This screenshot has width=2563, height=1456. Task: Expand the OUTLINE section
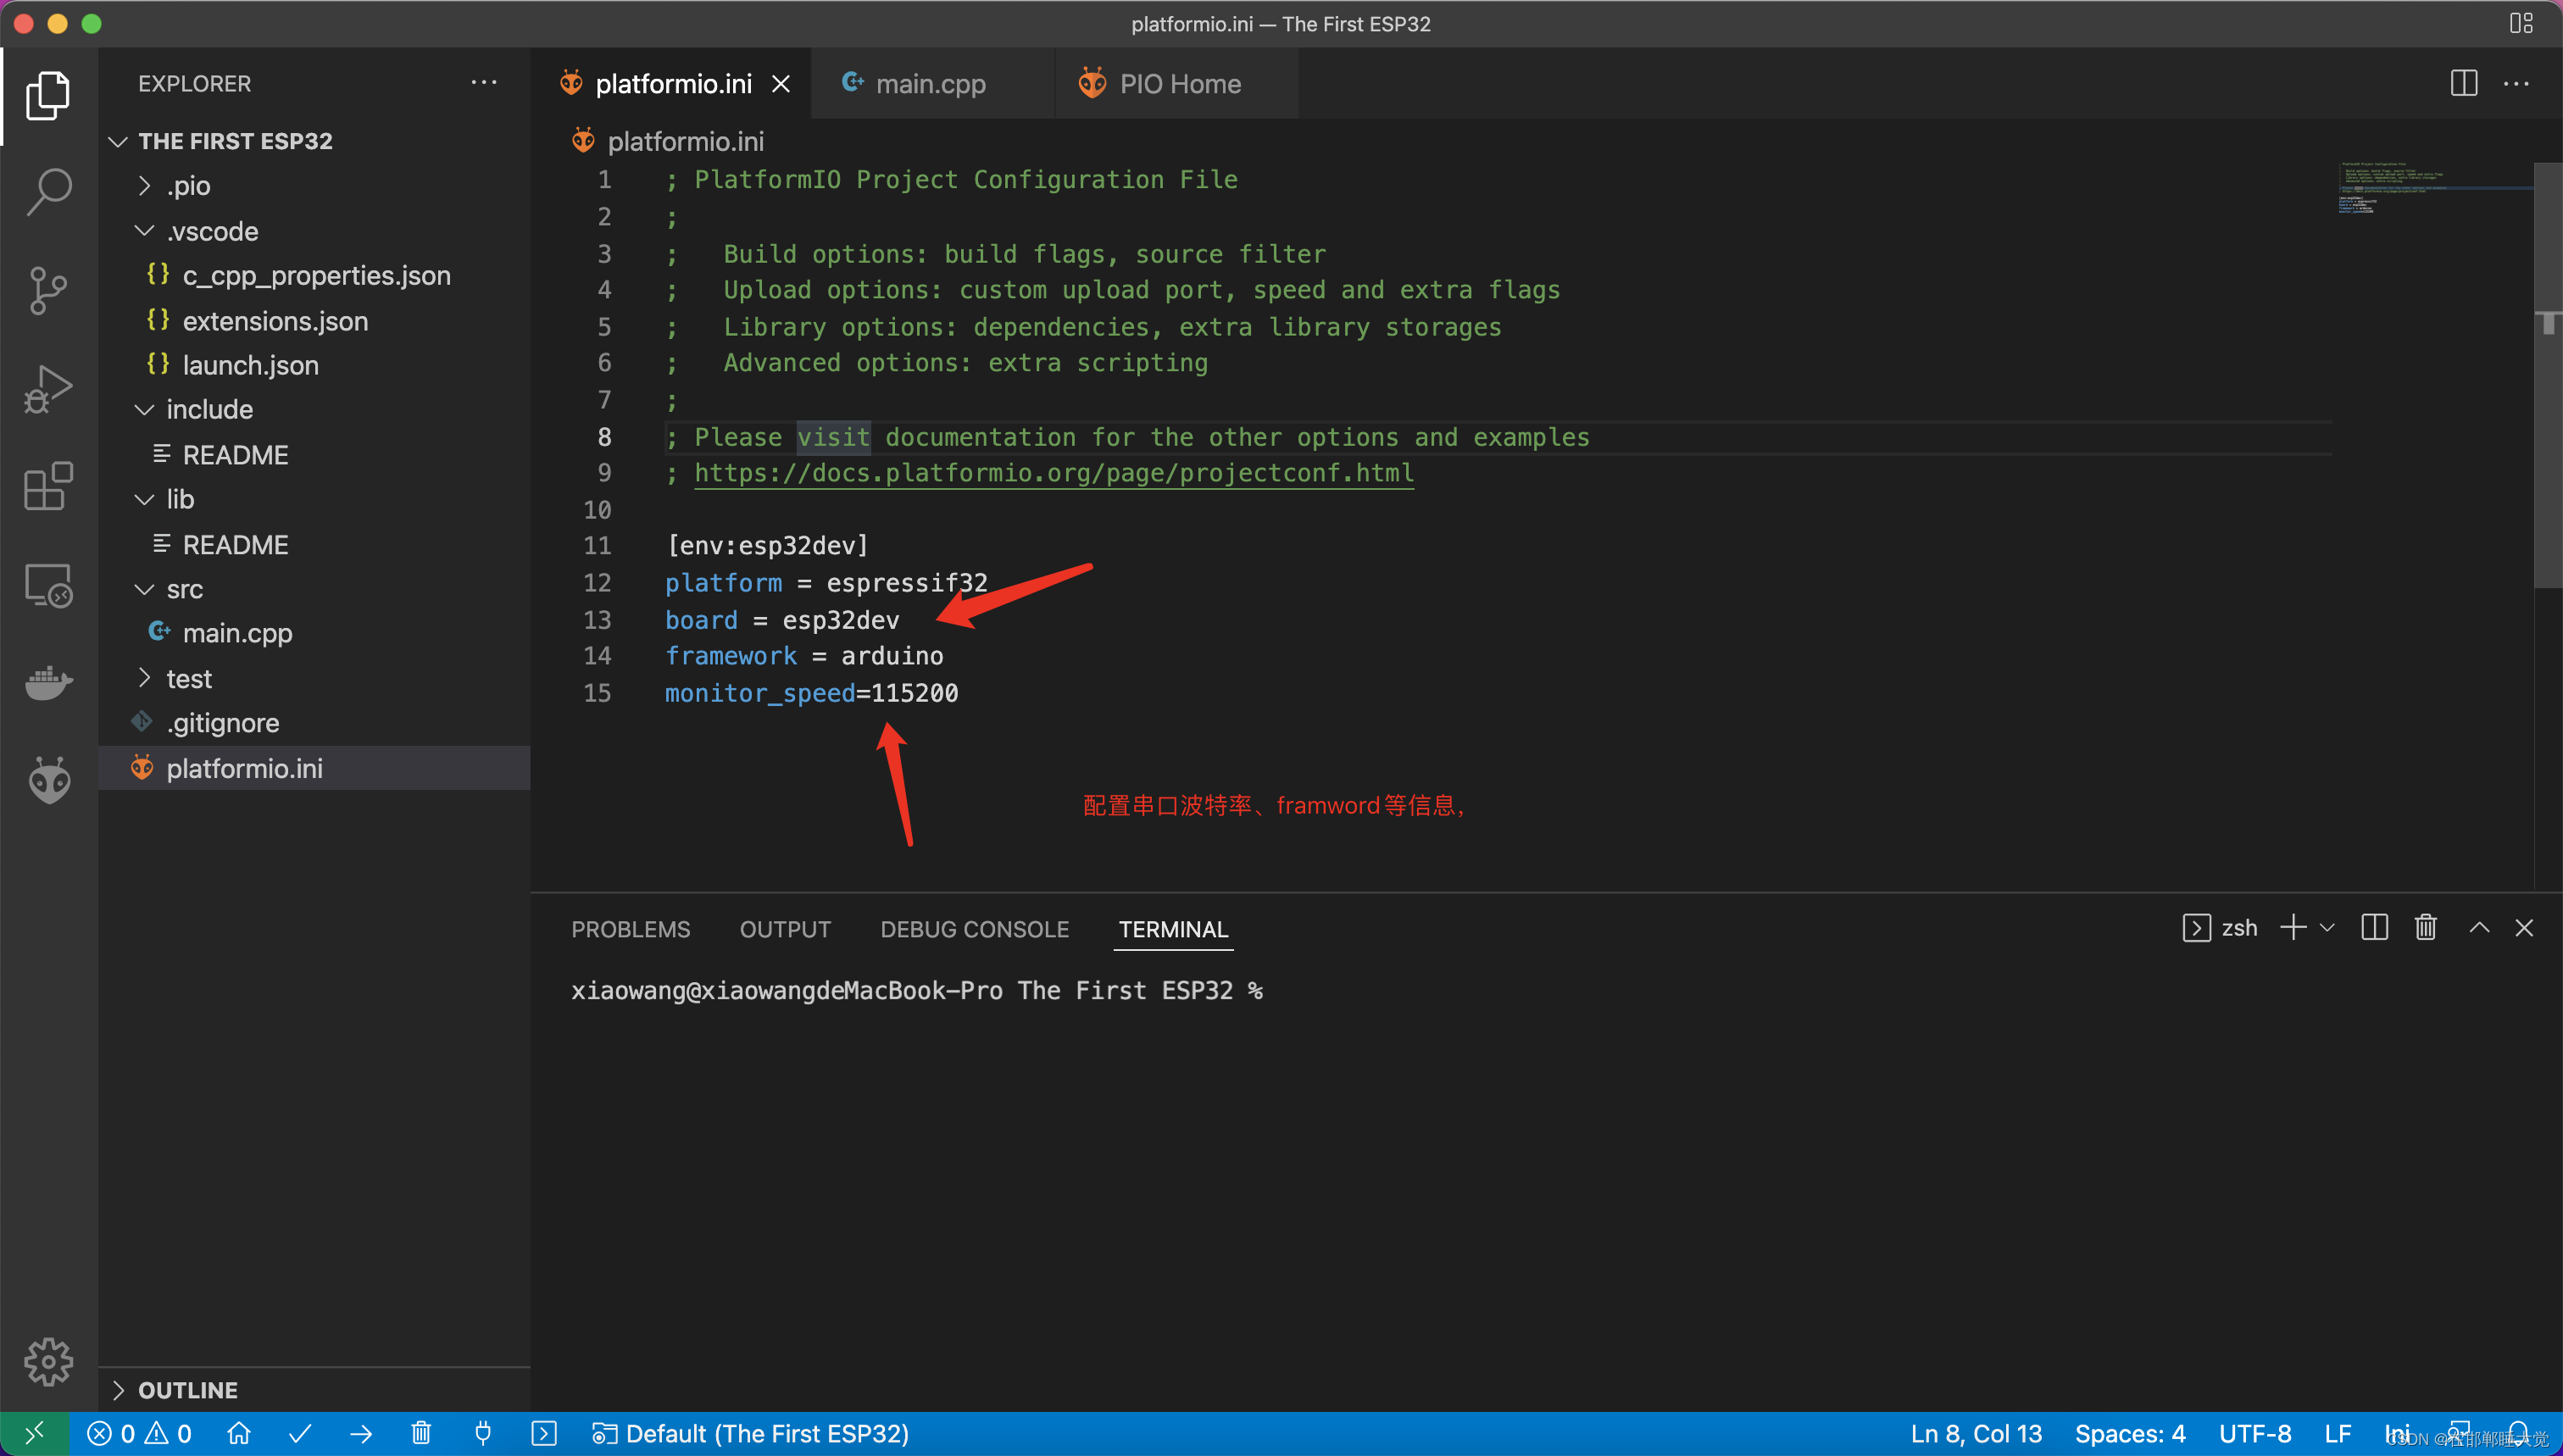click(187, 1390)
